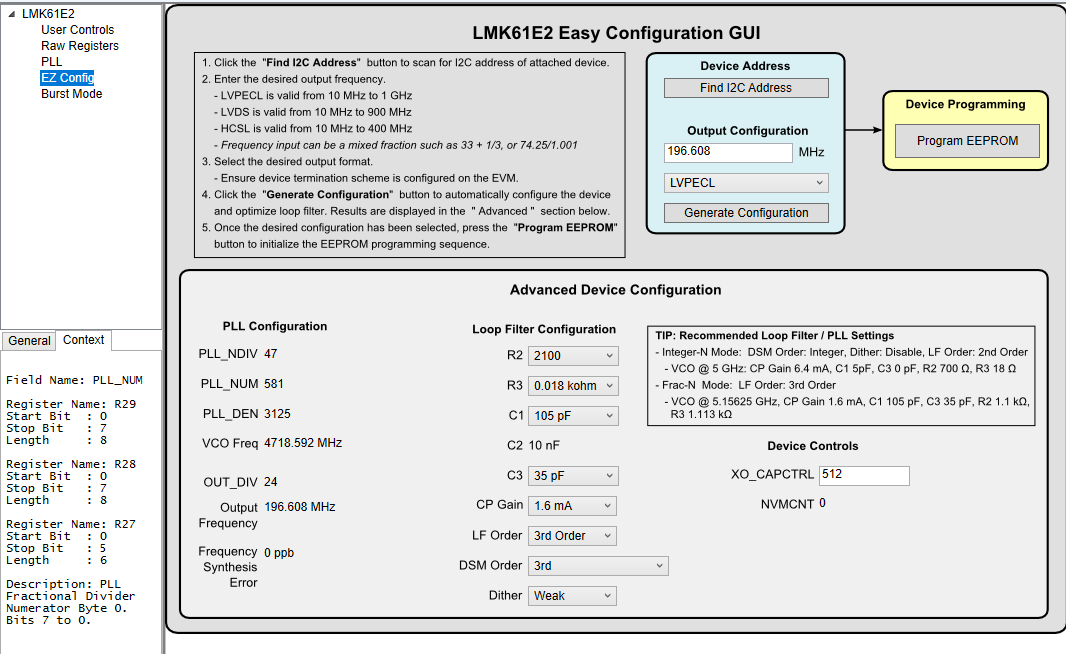
Task: Click the LMK61E2 Easy Configuration GUI title
Action: point(616,33)
